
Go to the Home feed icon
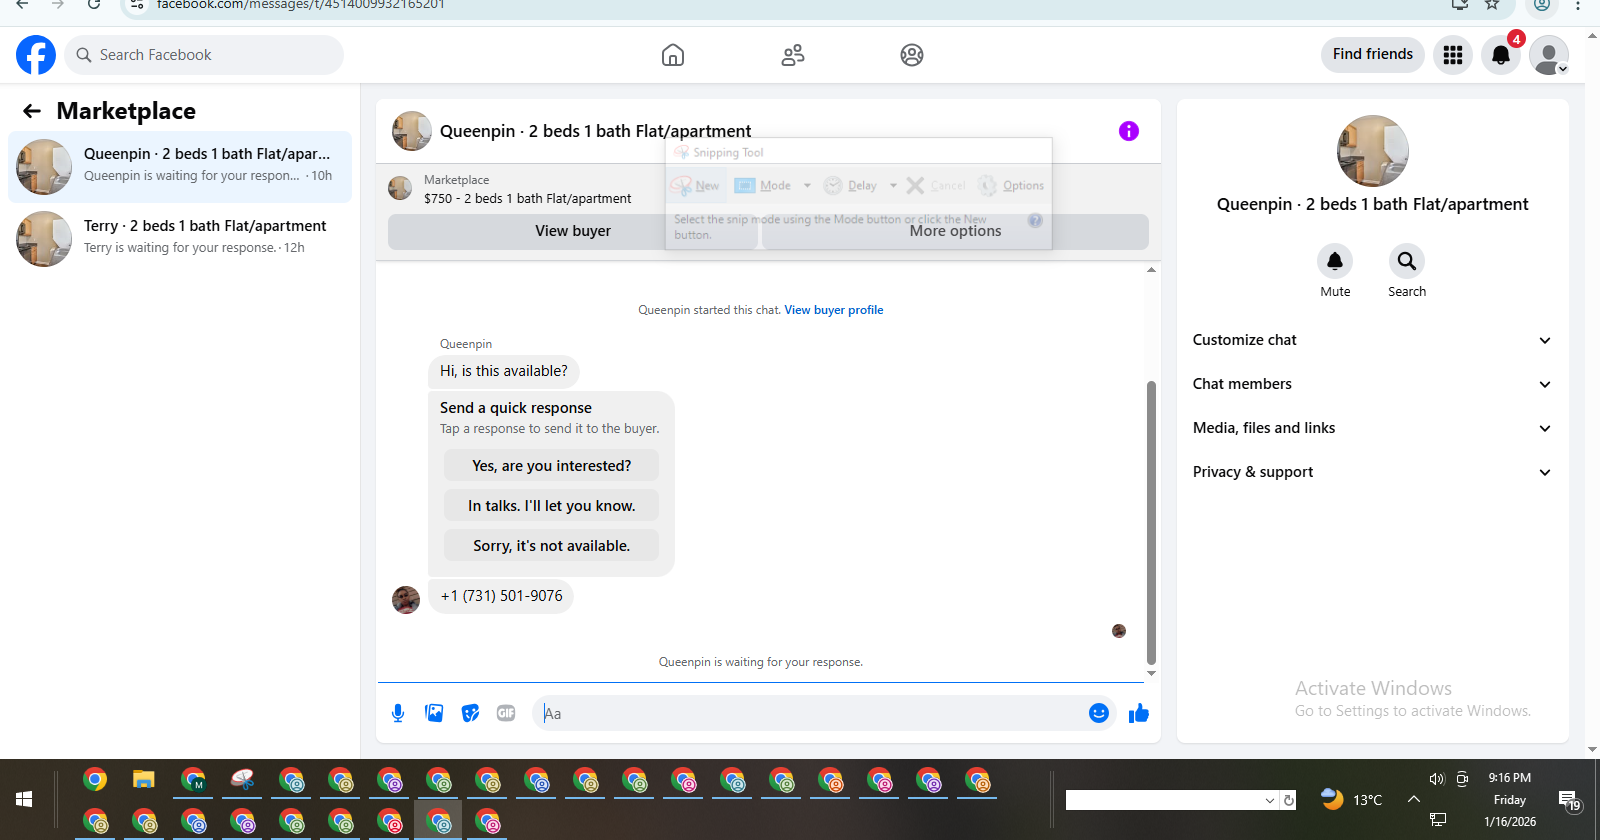coord(673,55)
